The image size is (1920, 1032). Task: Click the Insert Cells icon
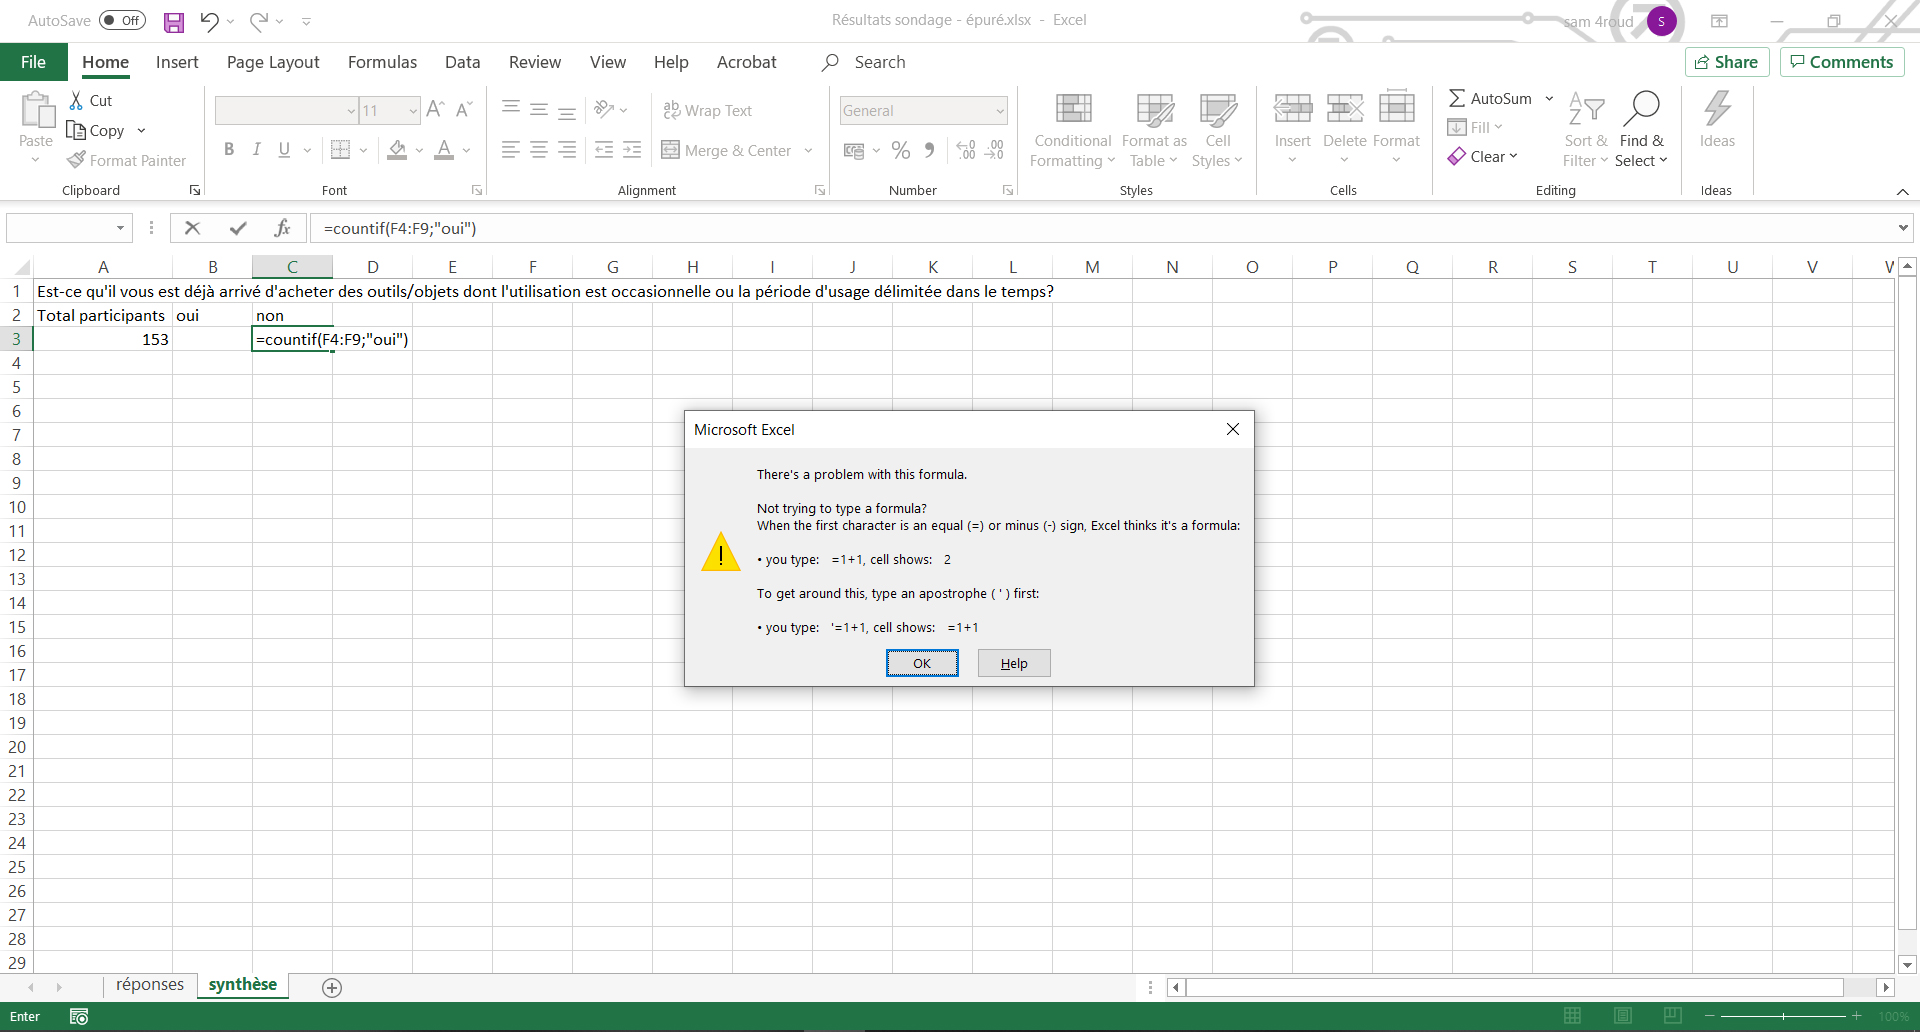[x=1293, y=108]
